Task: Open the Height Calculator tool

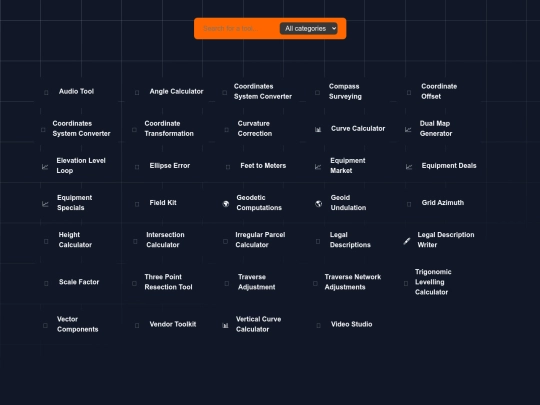Action: 75,240
